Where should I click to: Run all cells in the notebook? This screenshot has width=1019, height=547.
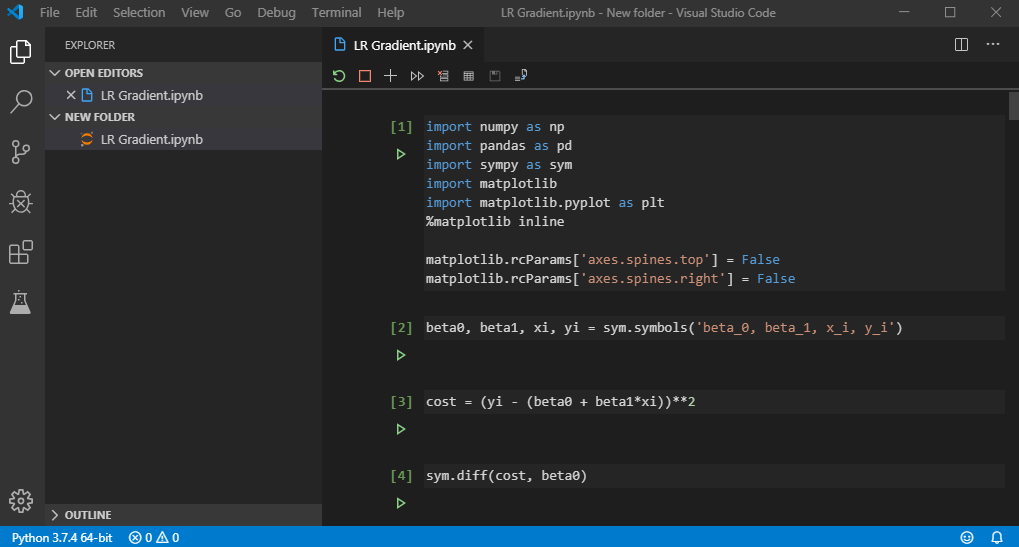click(x=417, y=76)
